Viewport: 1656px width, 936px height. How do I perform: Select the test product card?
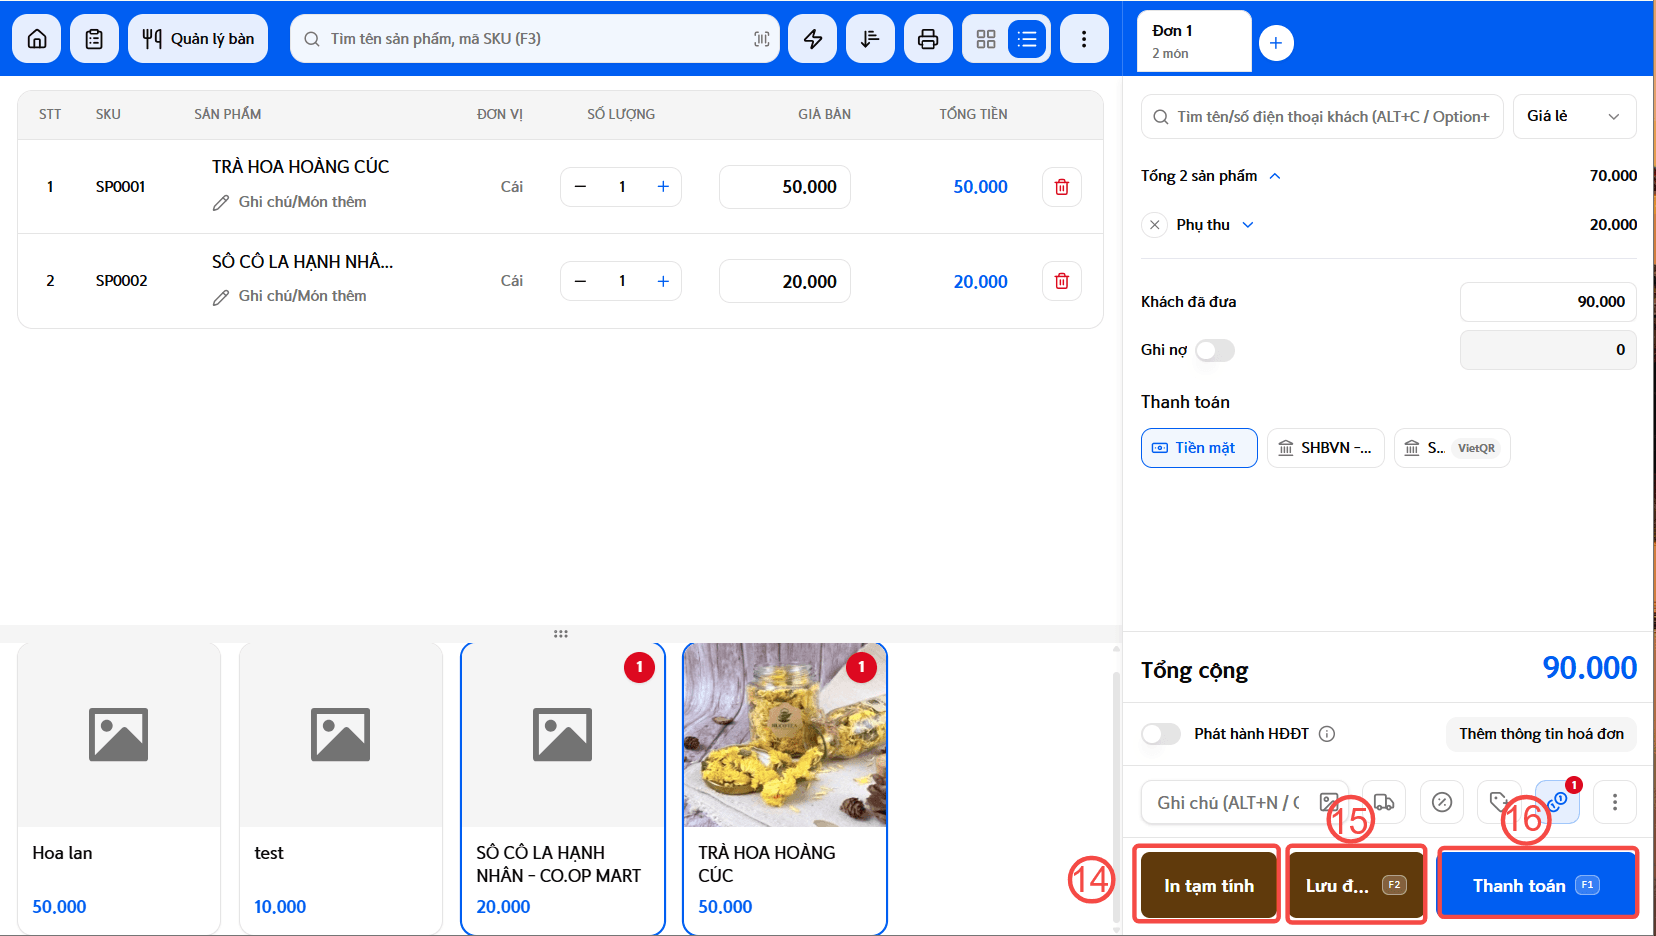[341, 788]
